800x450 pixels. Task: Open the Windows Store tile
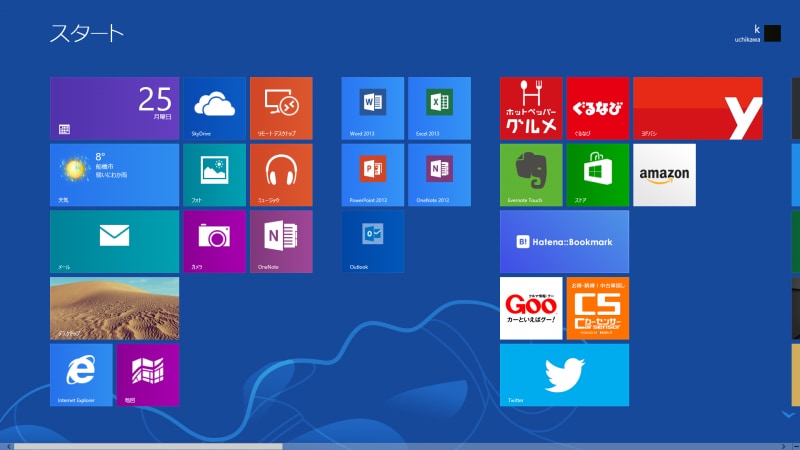pos(598,174)
